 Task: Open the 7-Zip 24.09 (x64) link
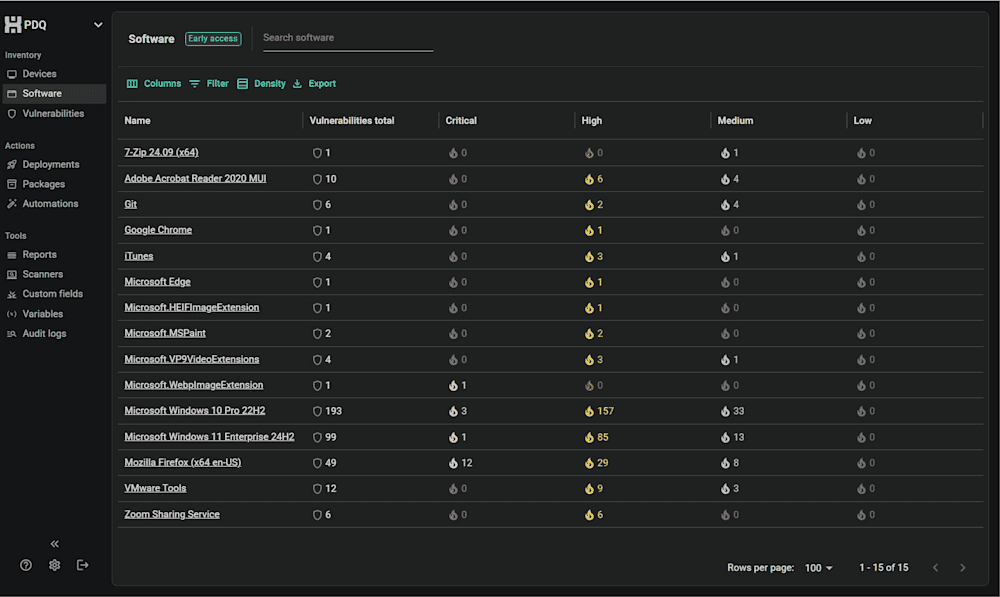tap(161, 152)
